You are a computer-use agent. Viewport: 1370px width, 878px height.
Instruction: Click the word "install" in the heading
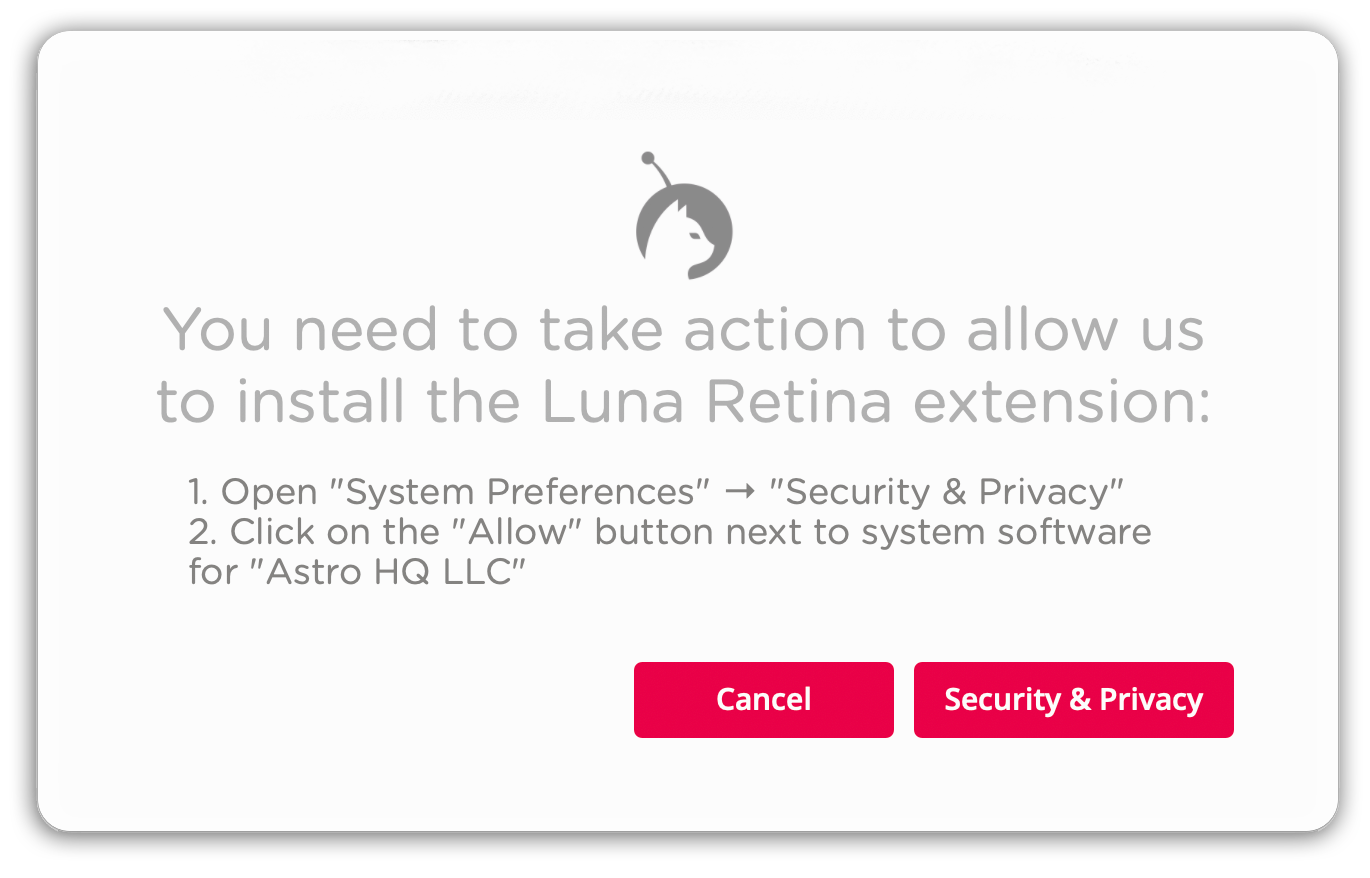coord(320,402)
